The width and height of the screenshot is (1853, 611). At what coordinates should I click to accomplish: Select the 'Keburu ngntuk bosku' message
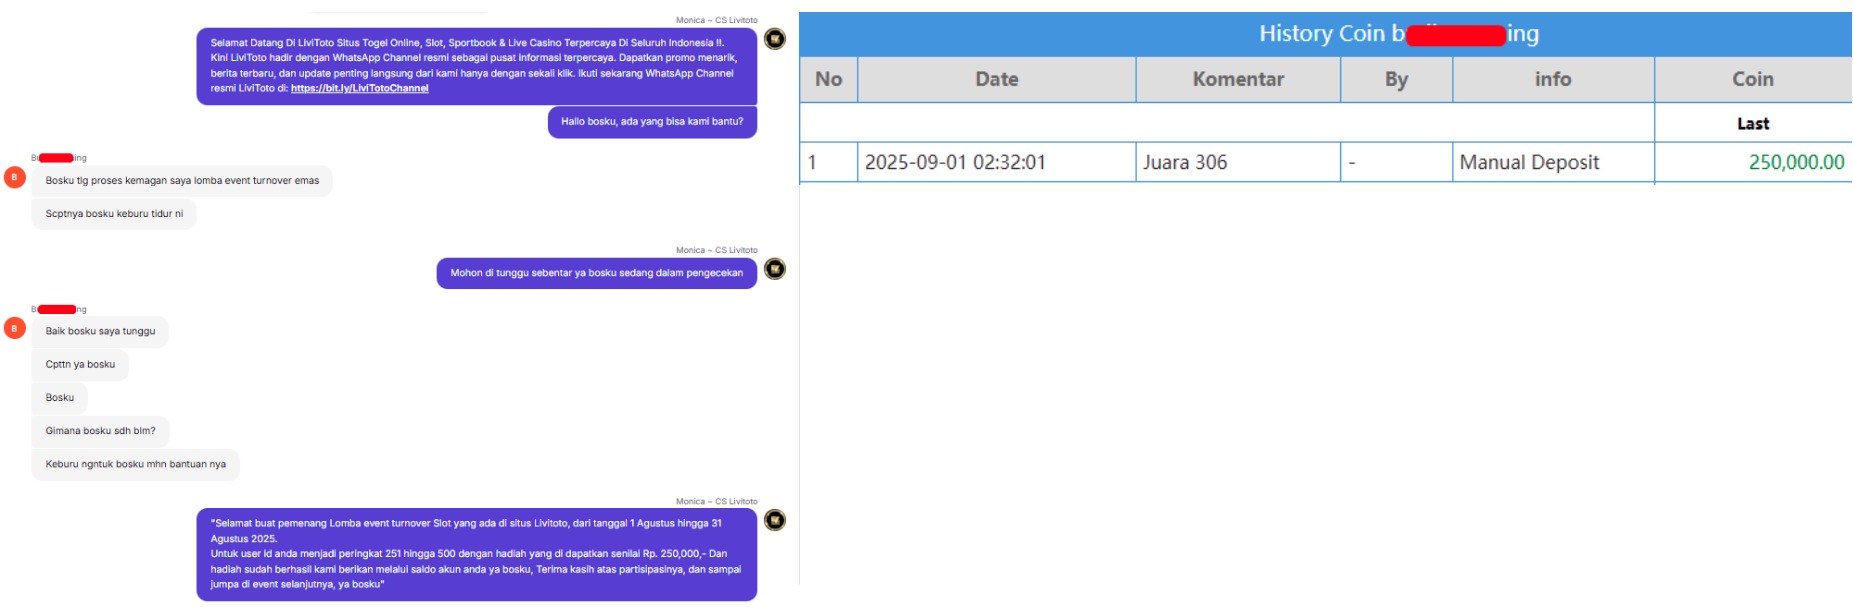pos(136,464)
